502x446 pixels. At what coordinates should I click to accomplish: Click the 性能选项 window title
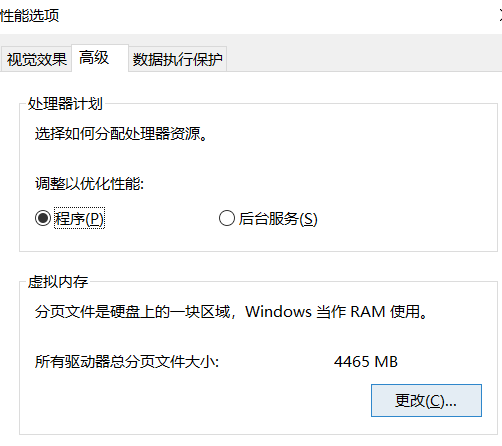tap(29, 15)
